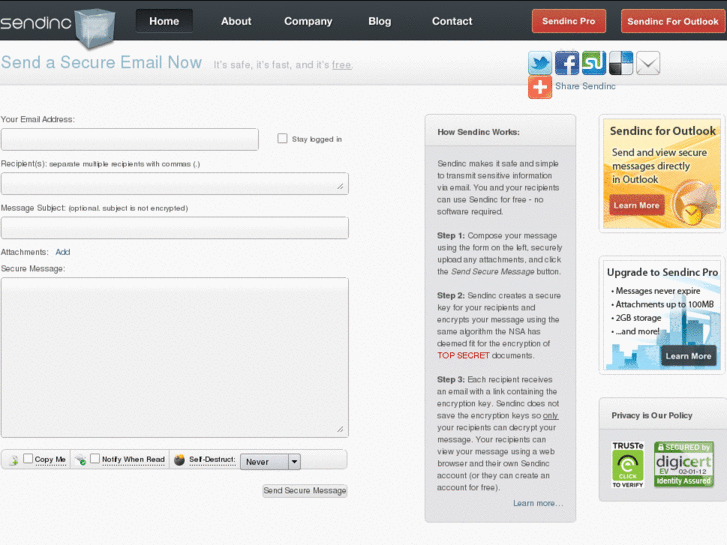Click the orange plus share icon
727x545 pixels.
point(540,87)
